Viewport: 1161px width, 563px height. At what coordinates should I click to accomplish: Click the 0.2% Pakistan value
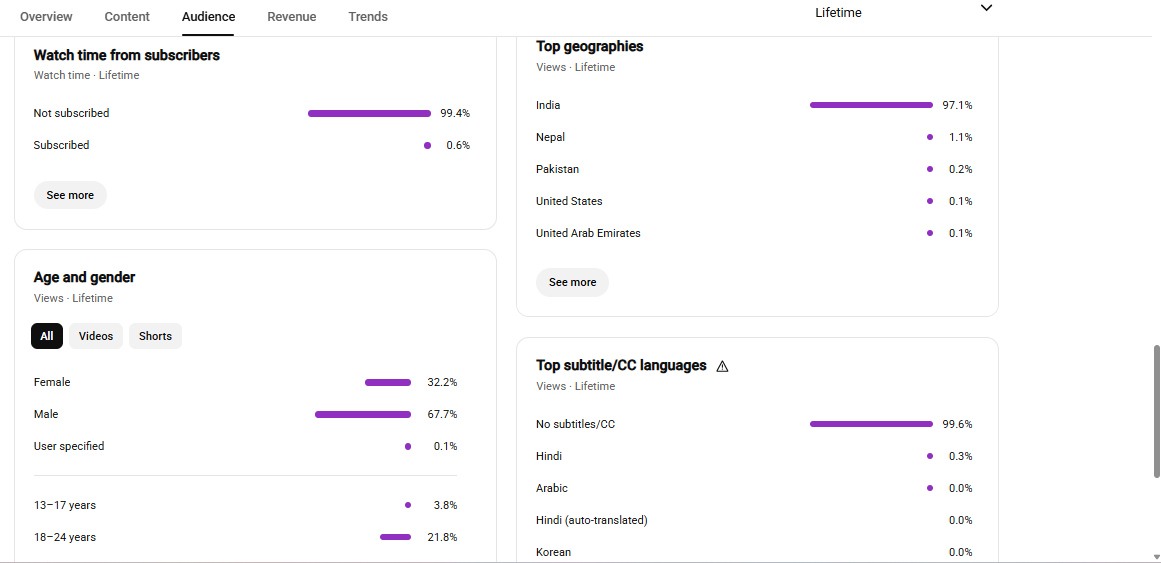[960, 169]
